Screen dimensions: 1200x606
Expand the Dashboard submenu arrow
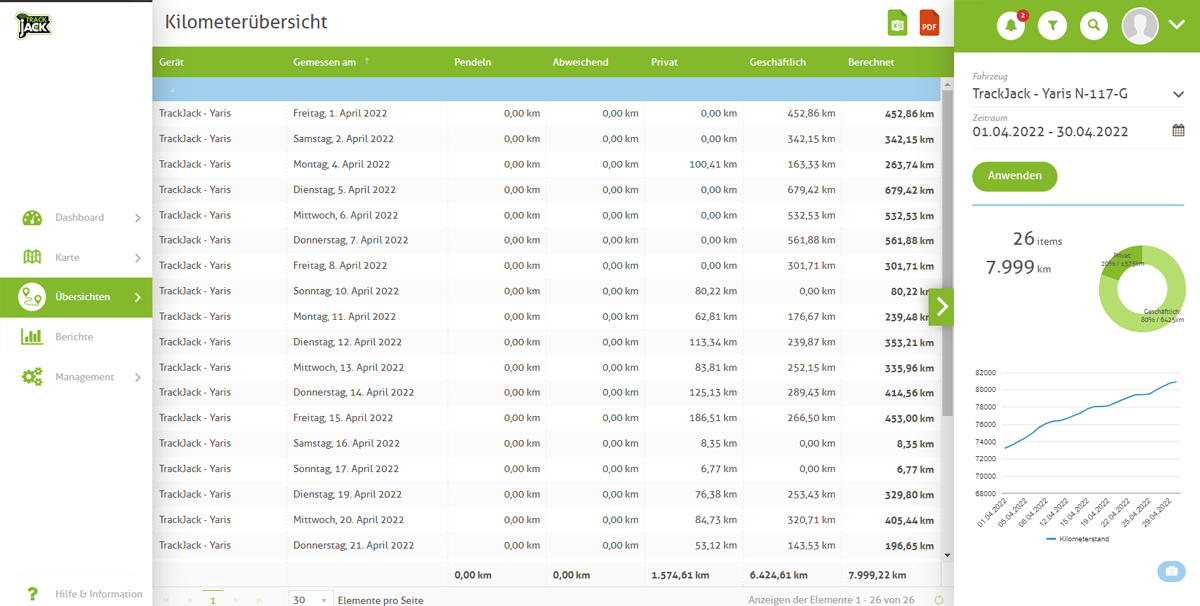click(138, 217)
